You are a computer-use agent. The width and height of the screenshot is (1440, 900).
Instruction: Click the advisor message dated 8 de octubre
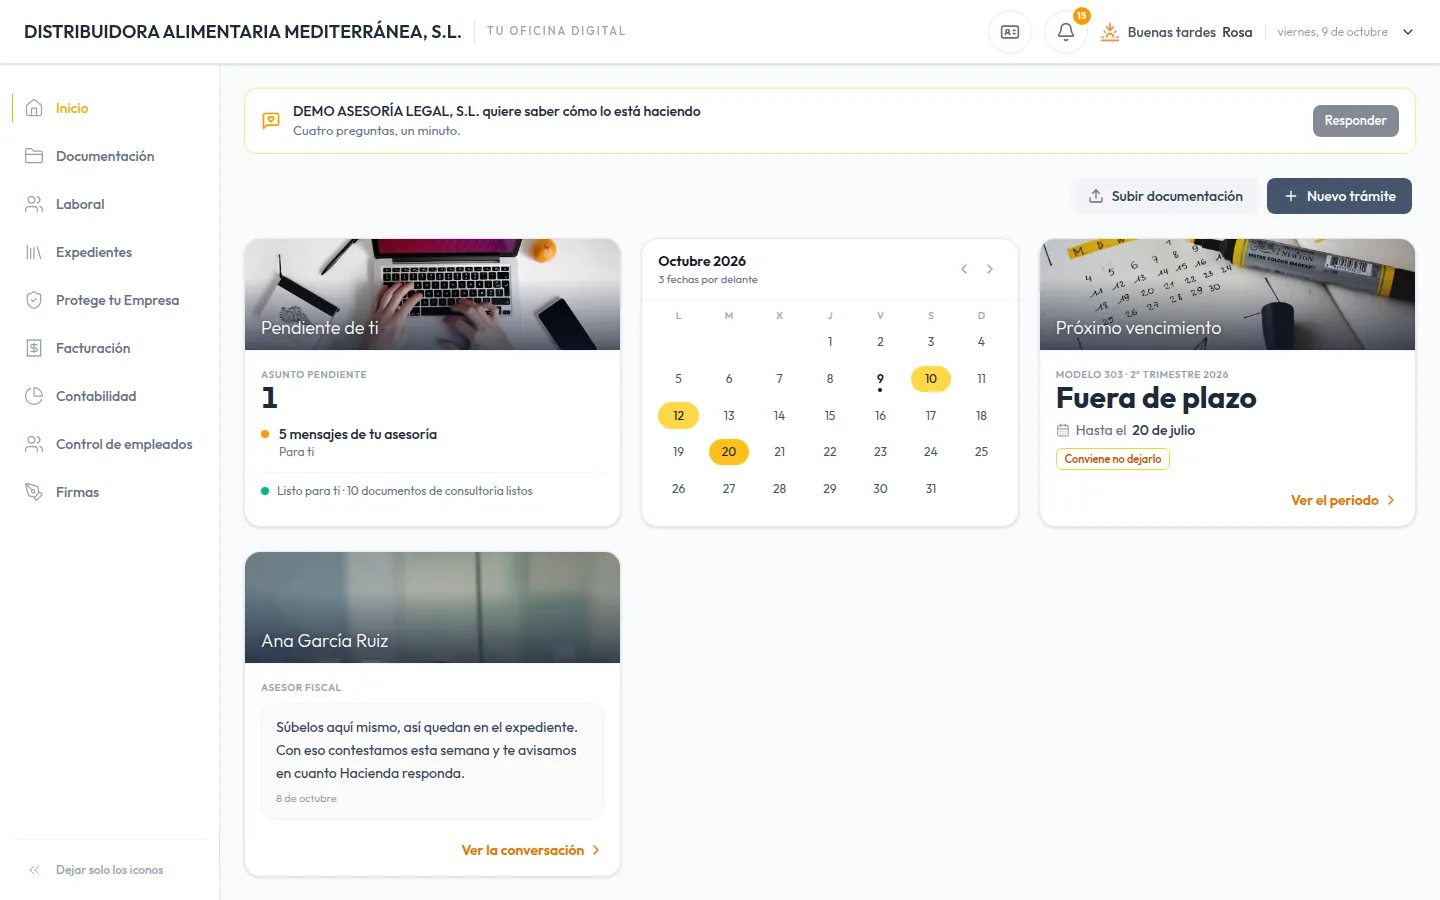(x=432, y=762)
